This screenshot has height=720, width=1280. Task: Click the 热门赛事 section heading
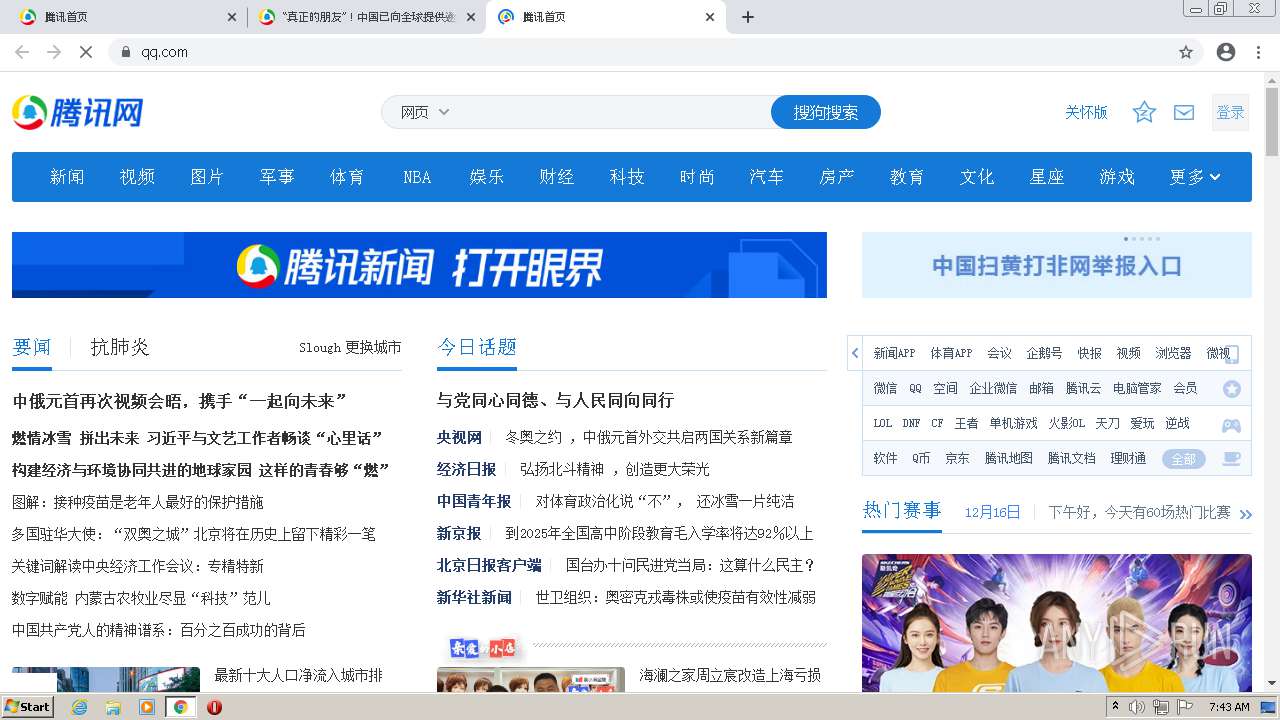pyautogui.click(x=902, y=511)
